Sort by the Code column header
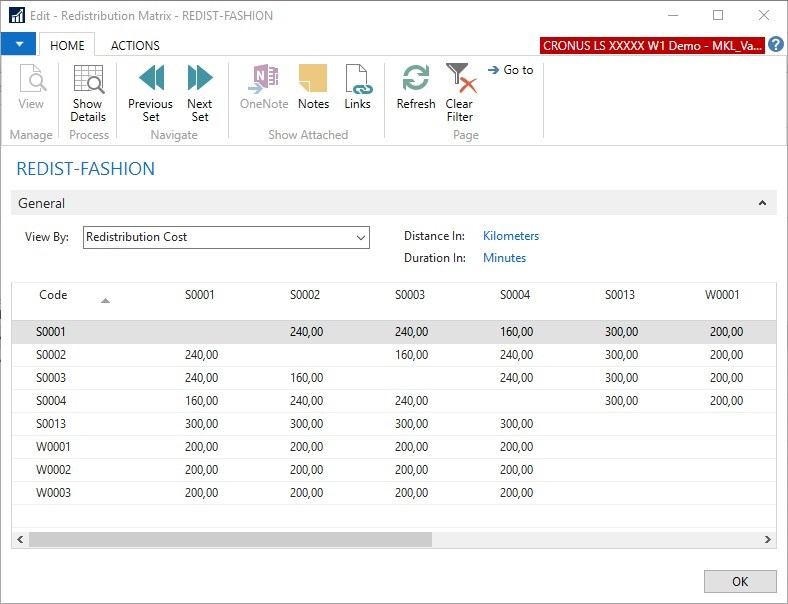This screenshot has width=788, height=604. (x=54, y=295)
